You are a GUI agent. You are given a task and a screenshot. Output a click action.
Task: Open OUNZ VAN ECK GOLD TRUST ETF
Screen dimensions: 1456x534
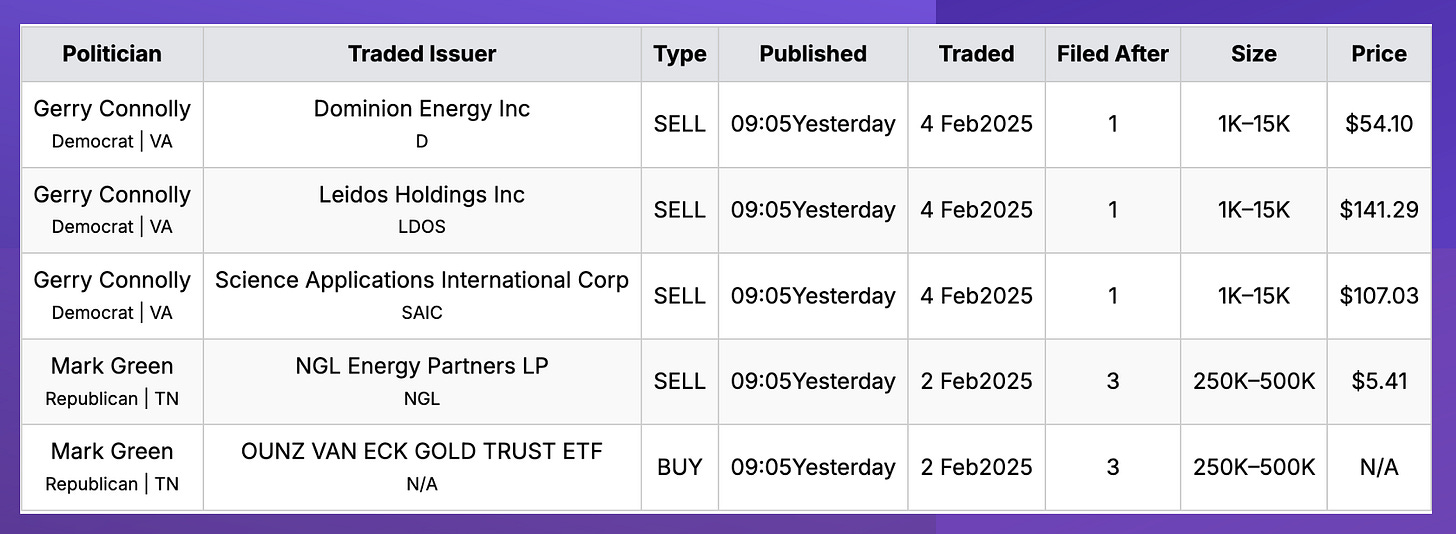click(x=422, y=451)
